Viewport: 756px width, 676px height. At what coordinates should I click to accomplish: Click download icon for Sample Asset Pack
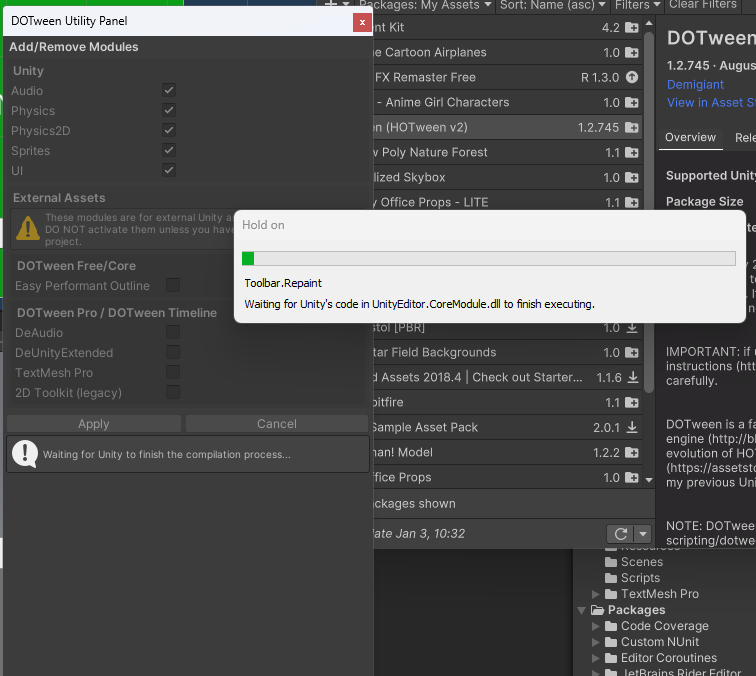click(632, 427)
